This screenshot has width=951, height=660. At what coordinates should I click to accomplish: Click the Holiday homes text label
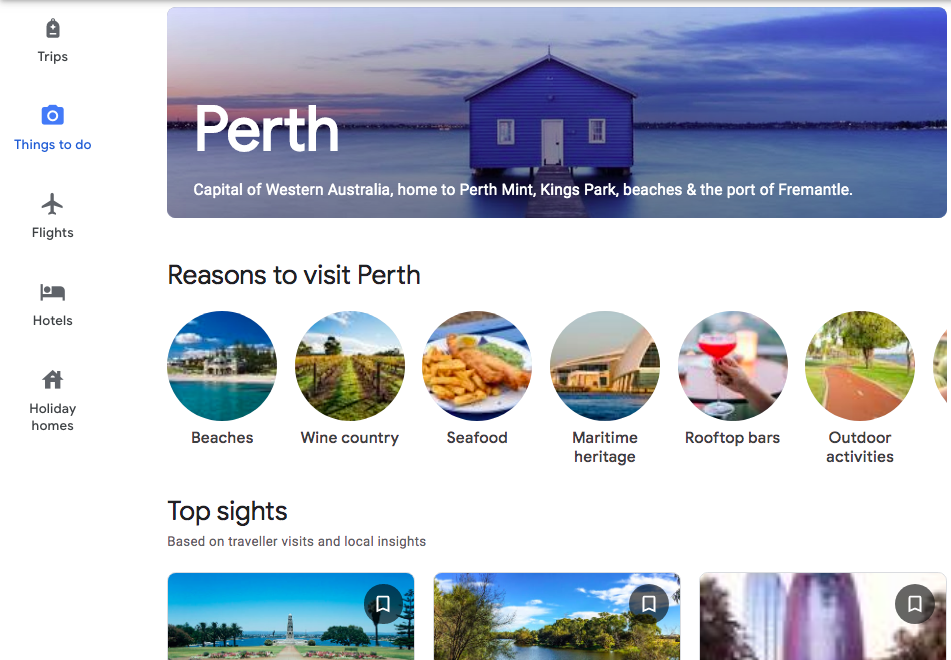[53, 417]
